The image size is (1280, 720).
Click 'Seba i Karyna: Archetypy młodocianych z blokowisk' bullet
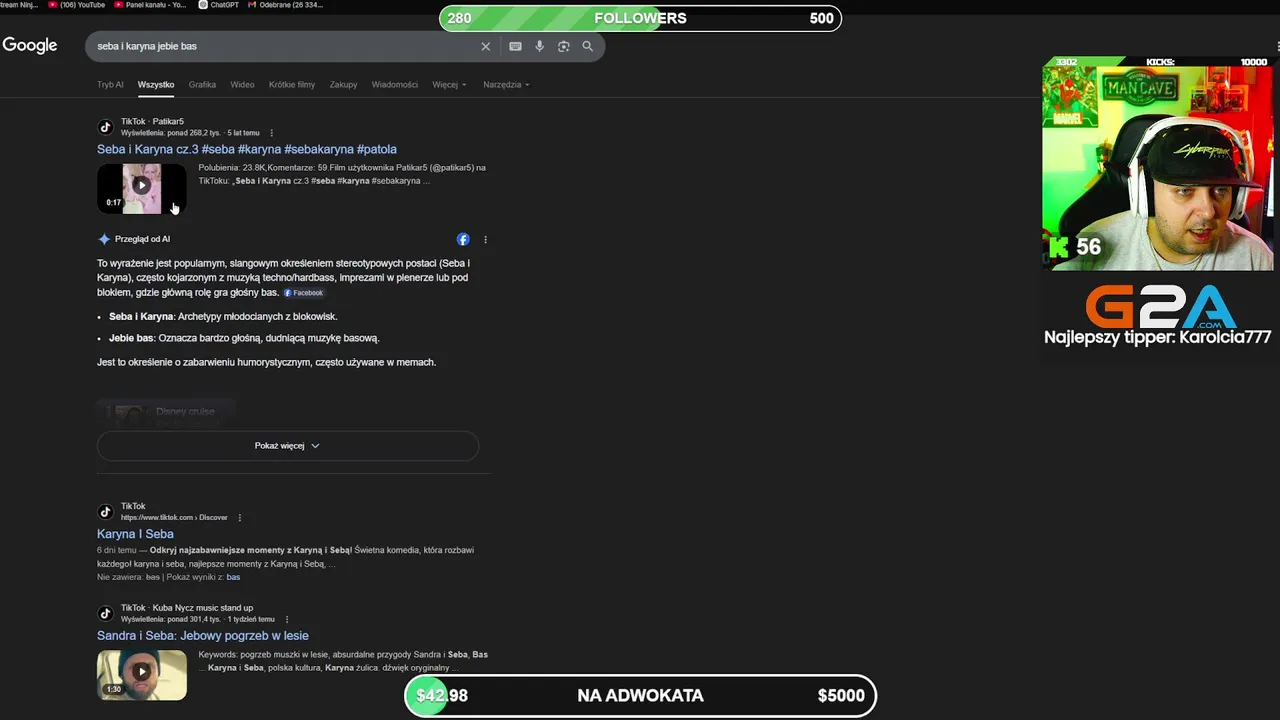223,317
